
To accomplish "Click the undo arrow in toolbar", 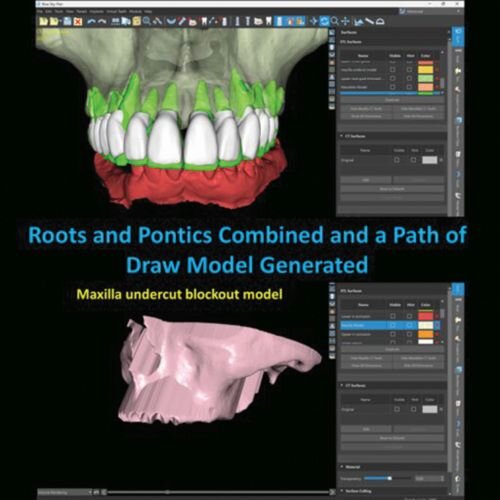I will tap(91, 22).
